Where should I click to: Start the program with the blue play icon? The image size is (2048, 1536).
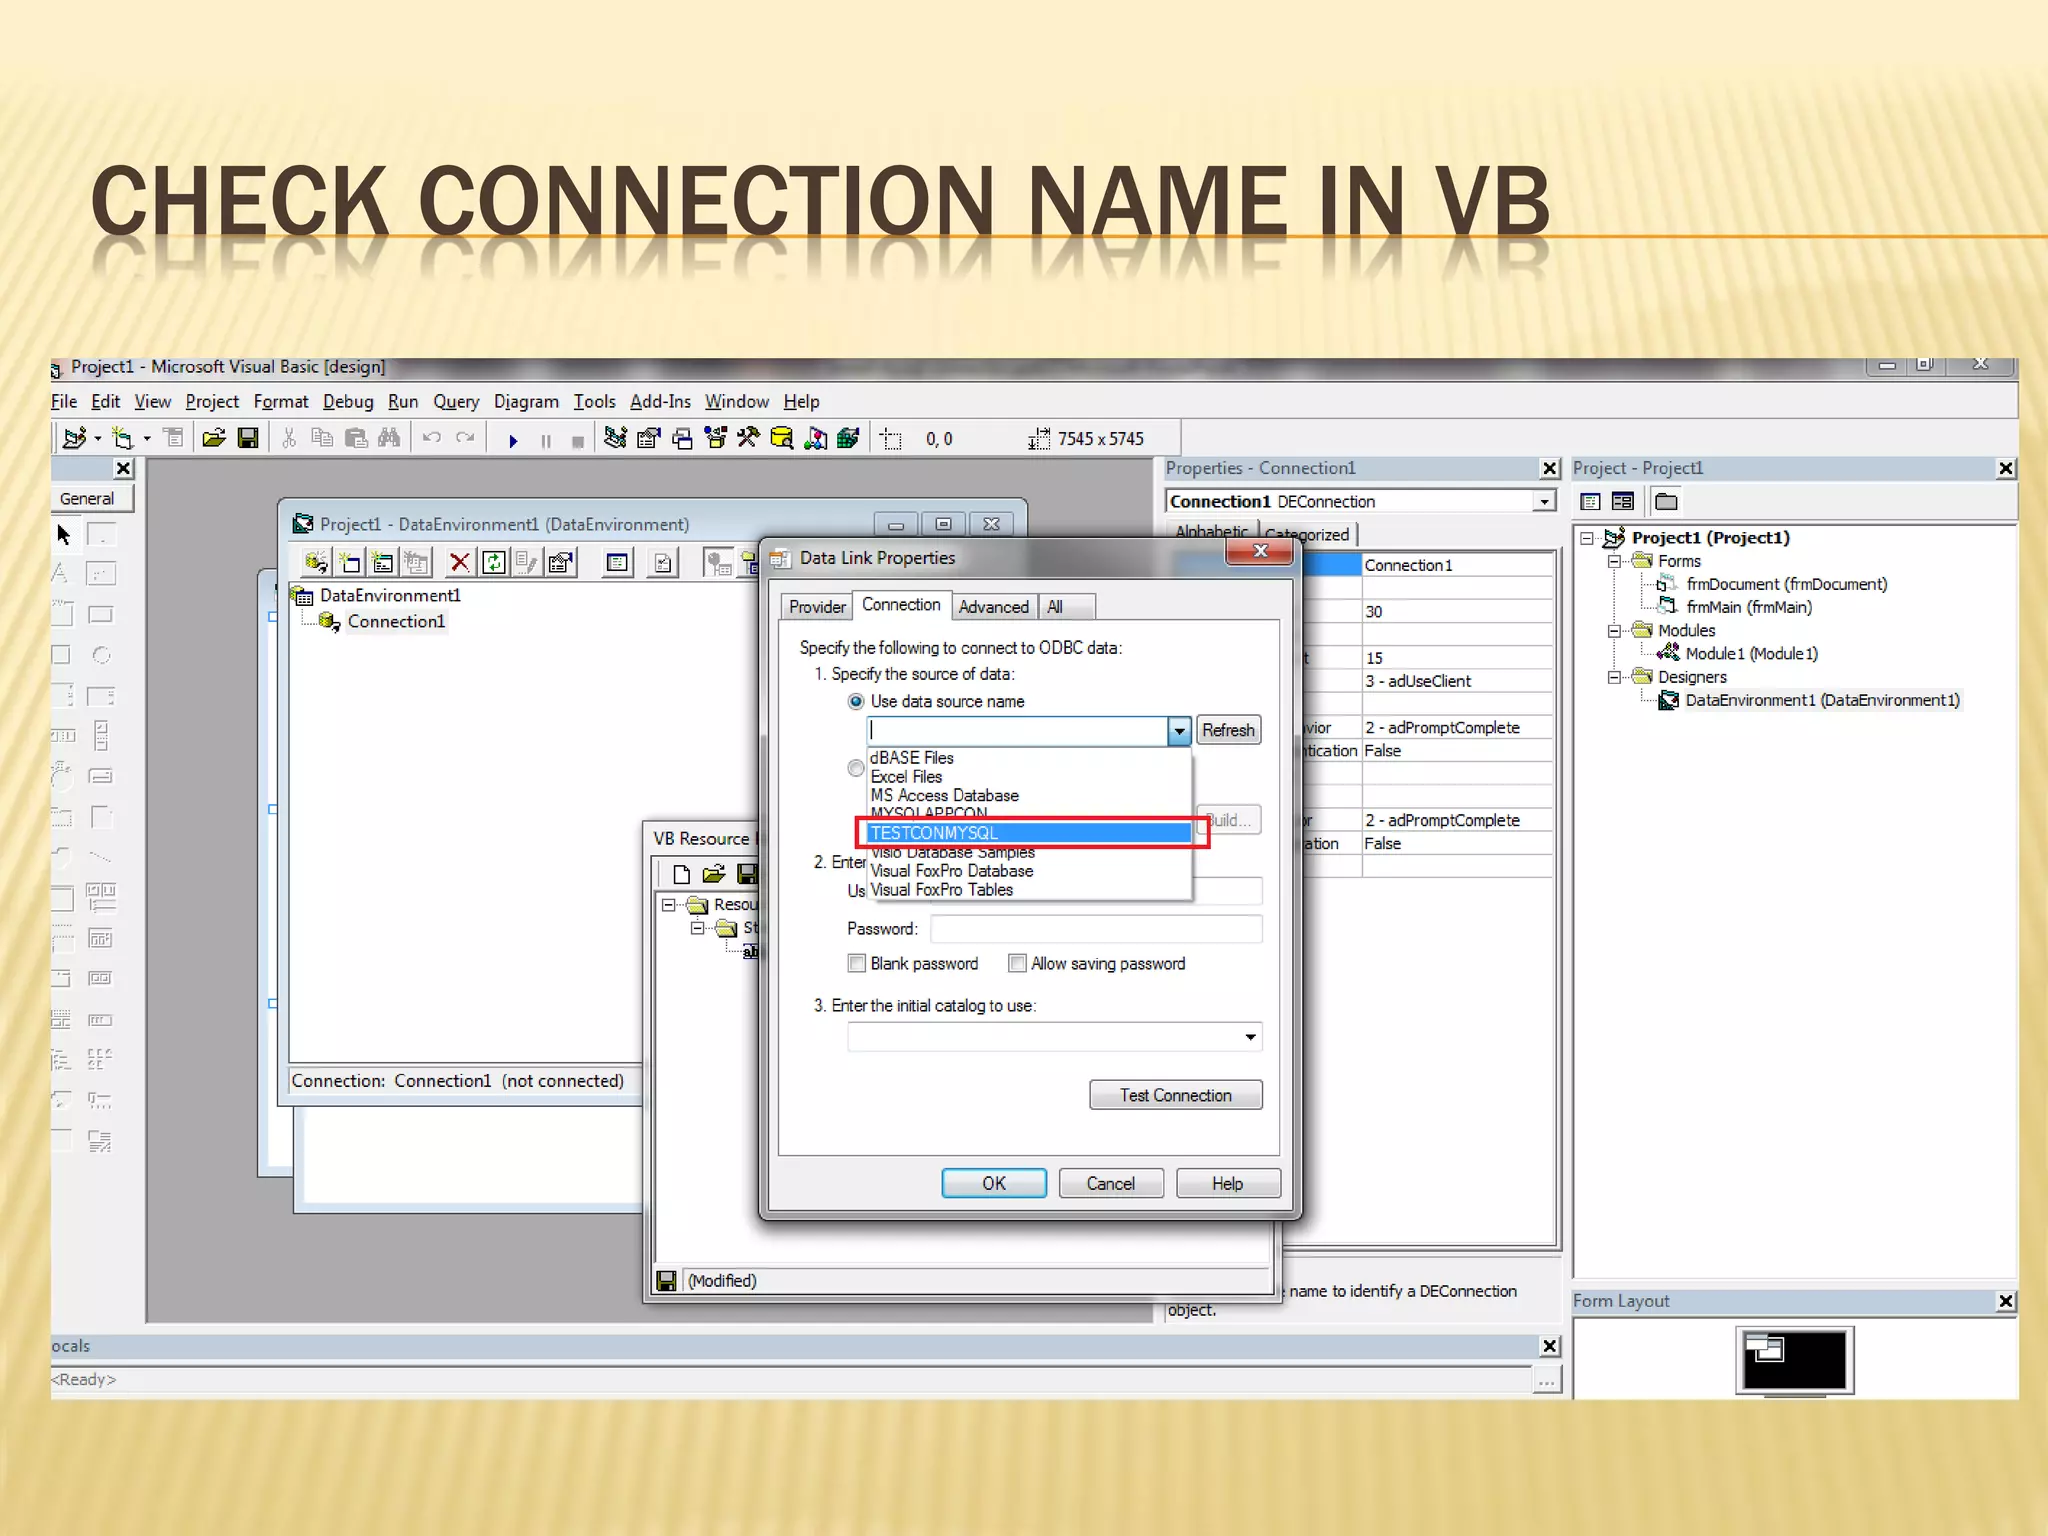click(x=513, y=440)
